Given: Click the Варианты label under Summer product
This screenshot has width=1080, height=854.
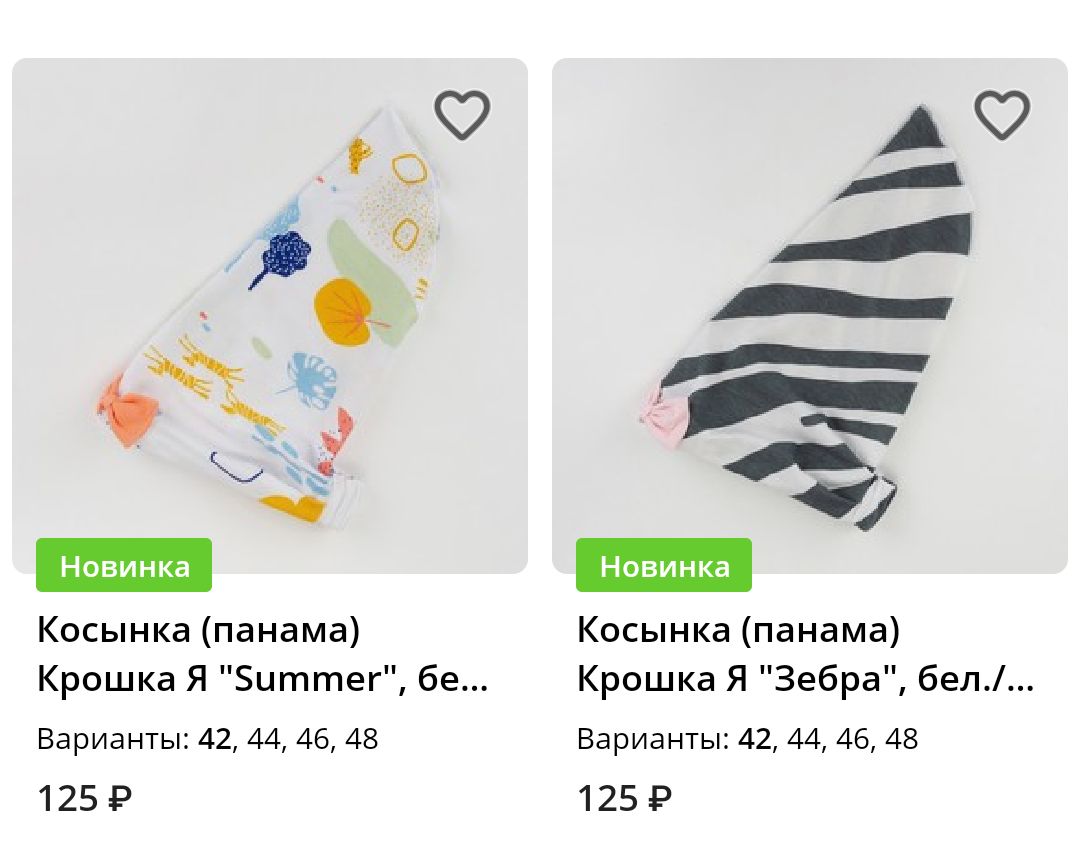Looking at the screenshot, I should pyautogui.click(x=113, y=739).
